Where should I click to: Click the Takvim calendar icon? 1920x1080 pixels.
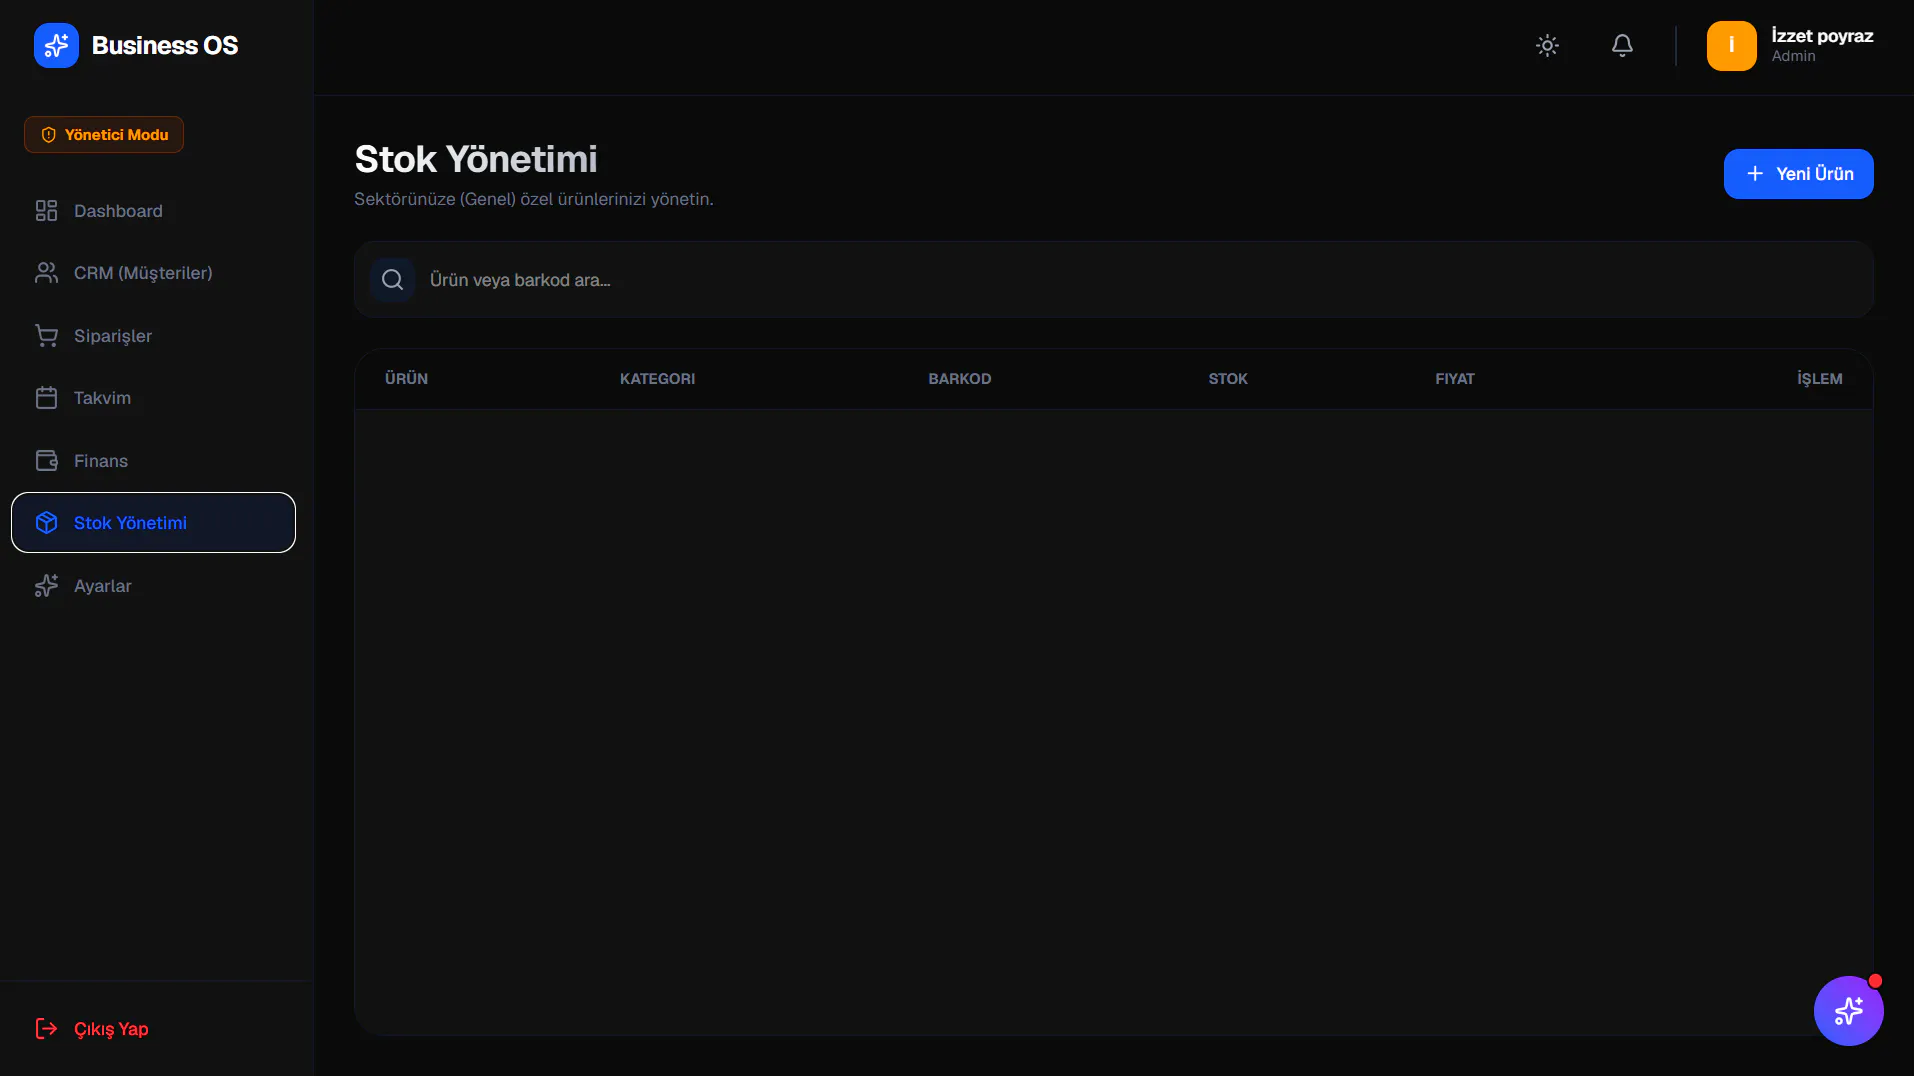(x=46, y=398)
